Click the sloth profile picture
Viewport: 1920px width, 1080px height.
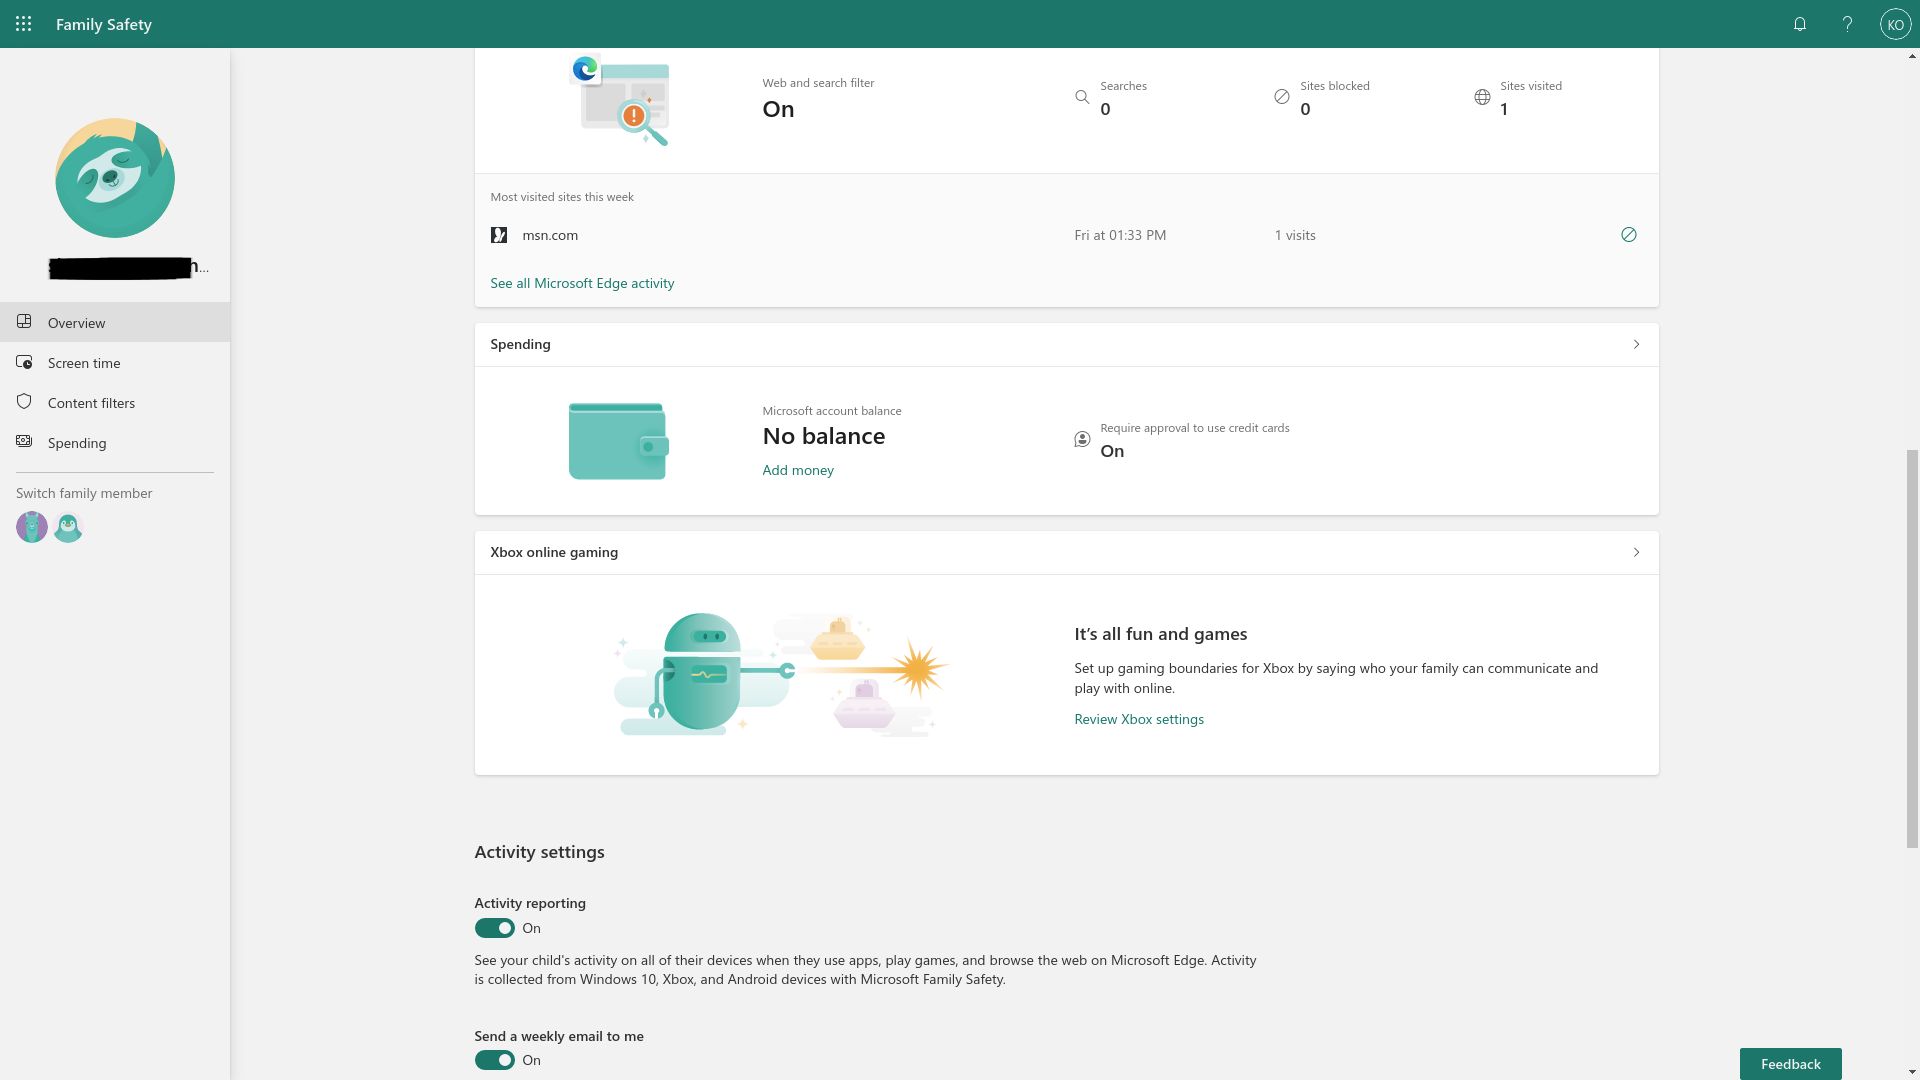[115, 178]
